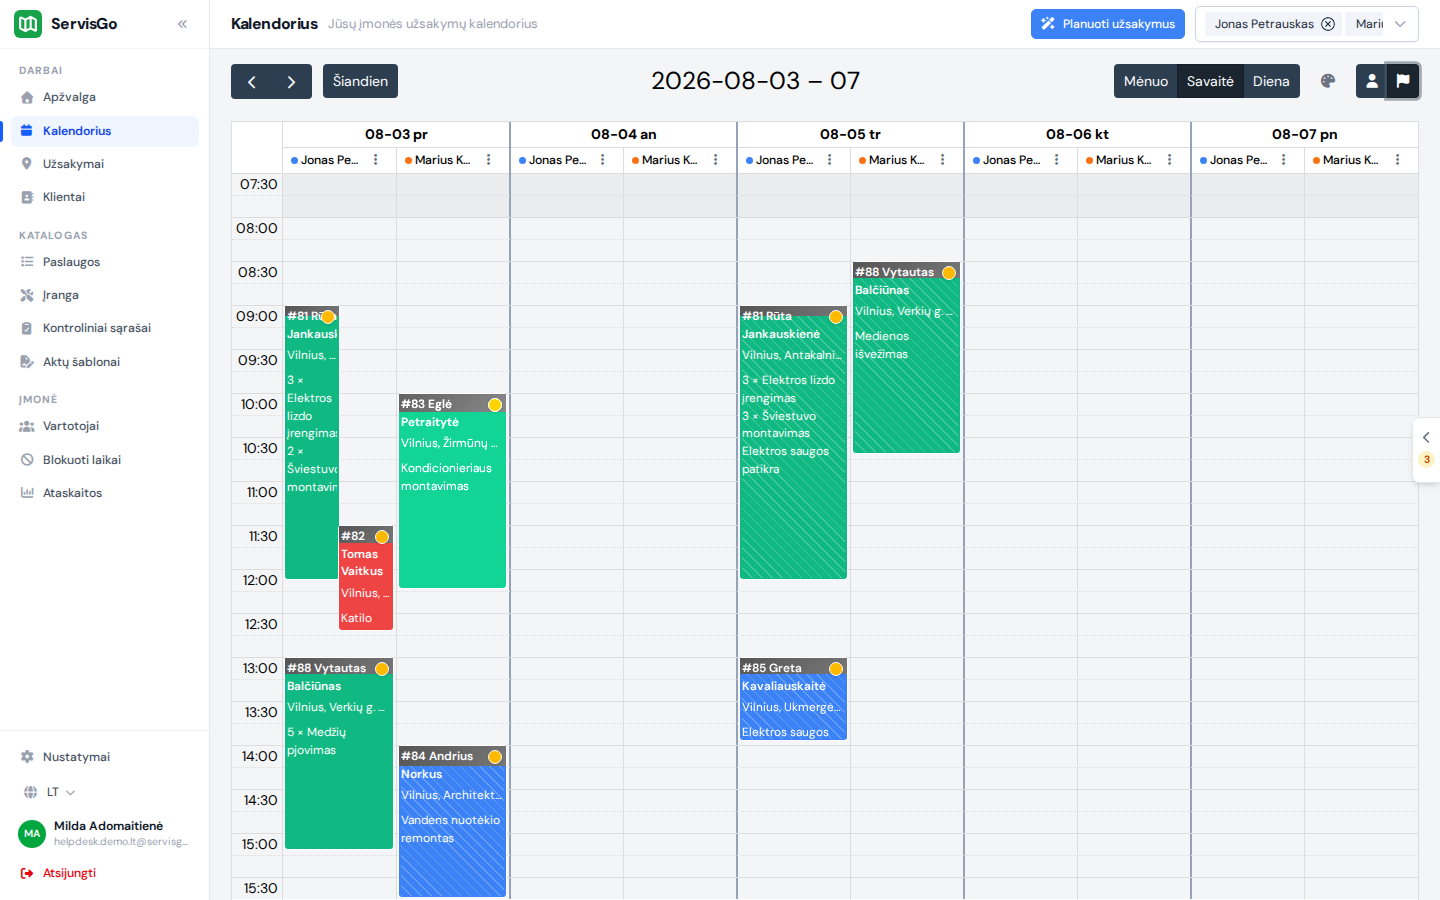Open the Jonas Pe... column menu on 08-07
Viewport: 1440px width, 900px height.
tap(1284, 160)
